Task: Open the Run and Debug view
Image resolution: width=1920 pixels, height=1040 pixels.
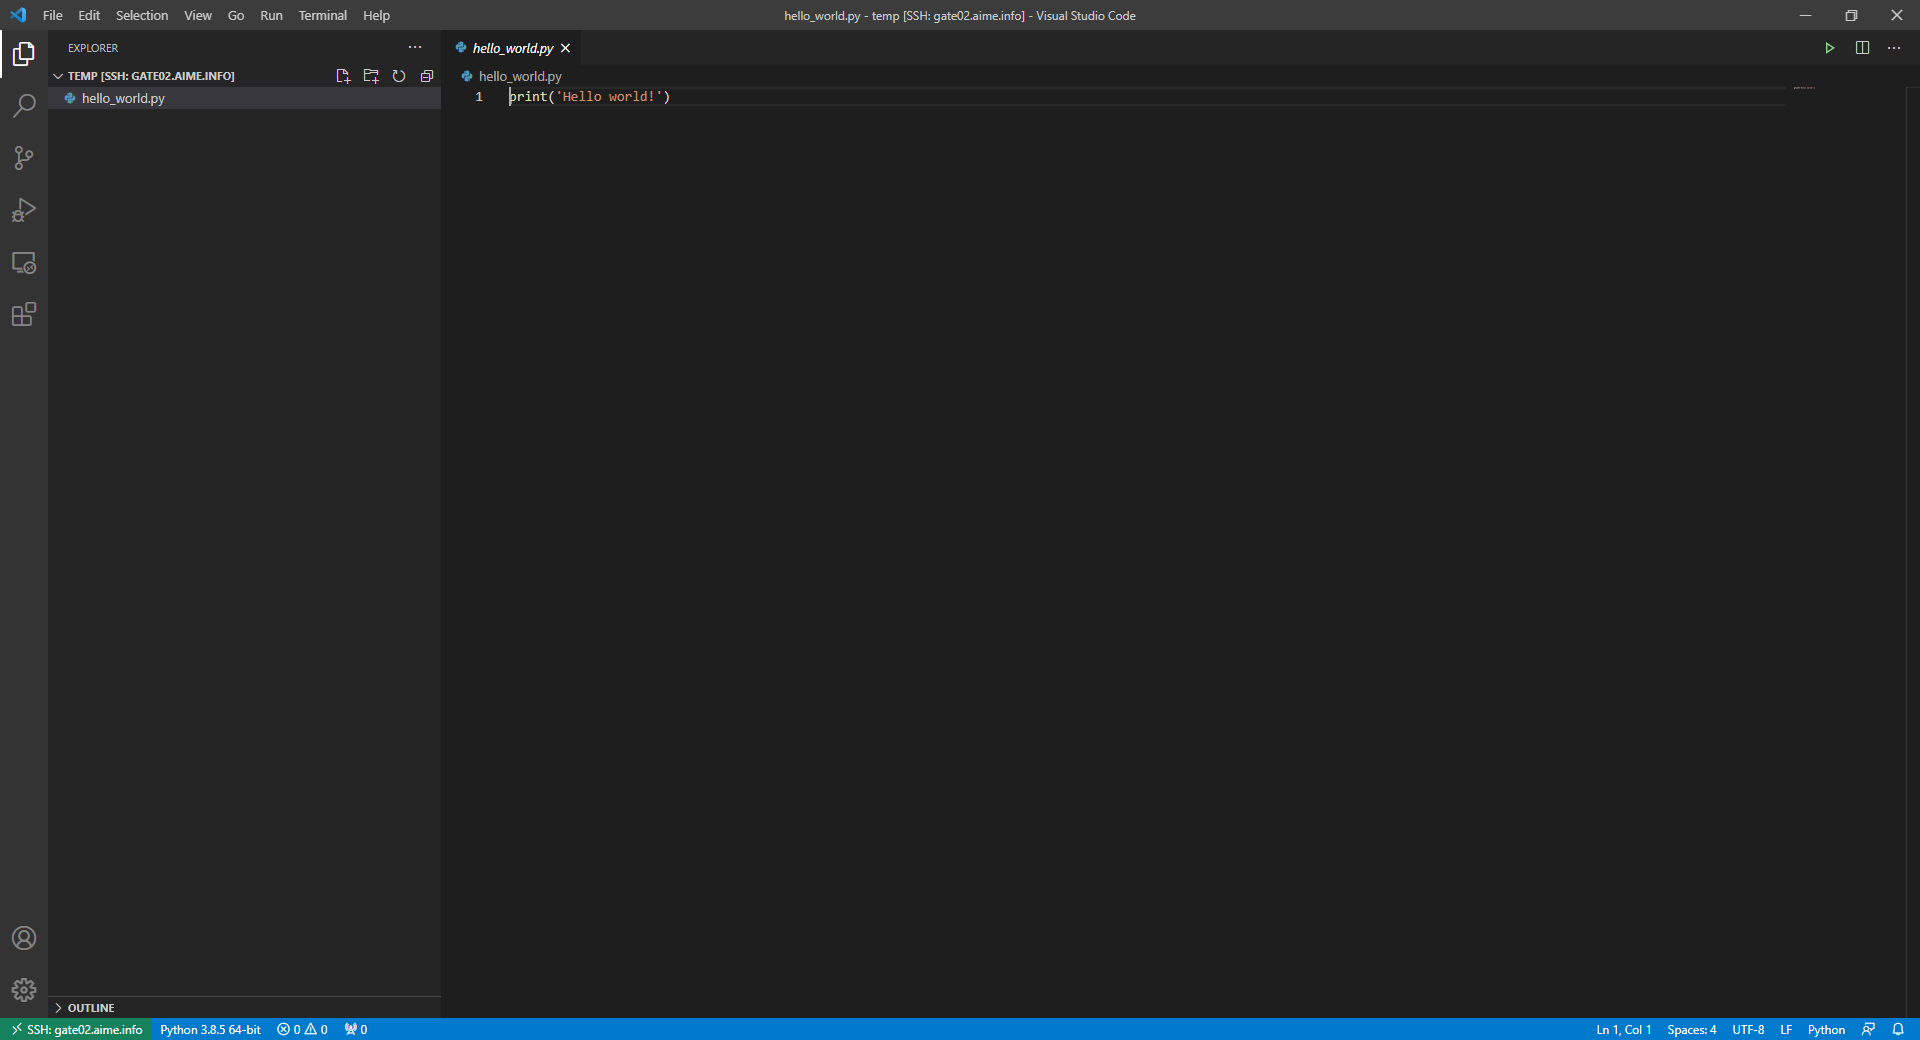Action: 24,210
